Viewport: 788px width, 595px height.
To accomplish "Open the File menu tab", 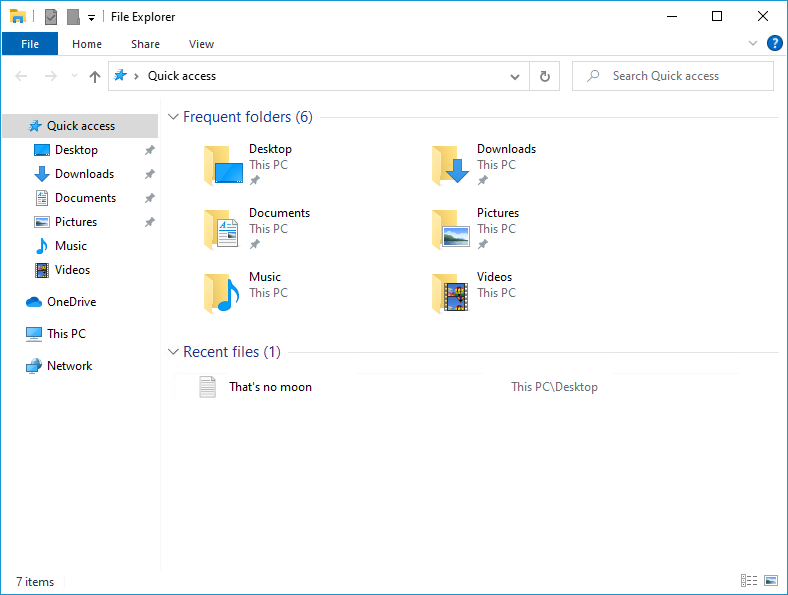I will tap(30, 44).
